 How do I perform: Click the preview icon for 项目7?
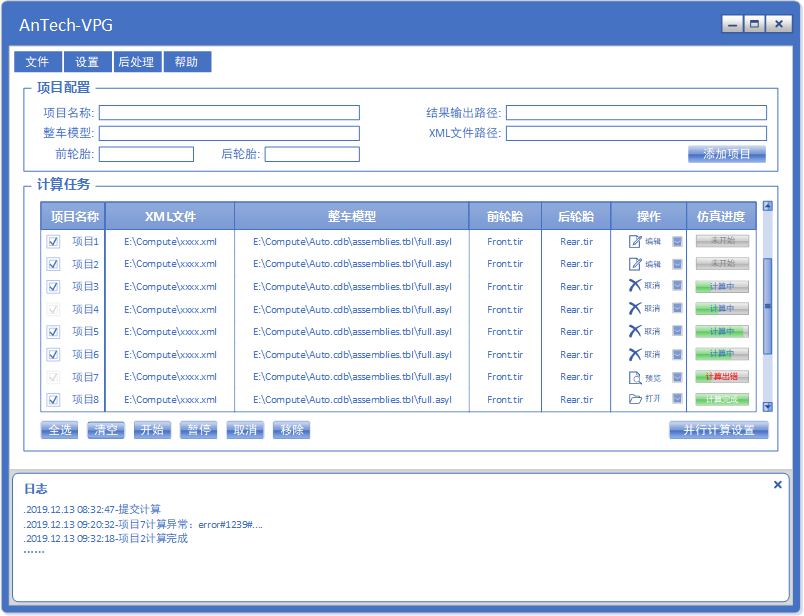coord(635,377)
